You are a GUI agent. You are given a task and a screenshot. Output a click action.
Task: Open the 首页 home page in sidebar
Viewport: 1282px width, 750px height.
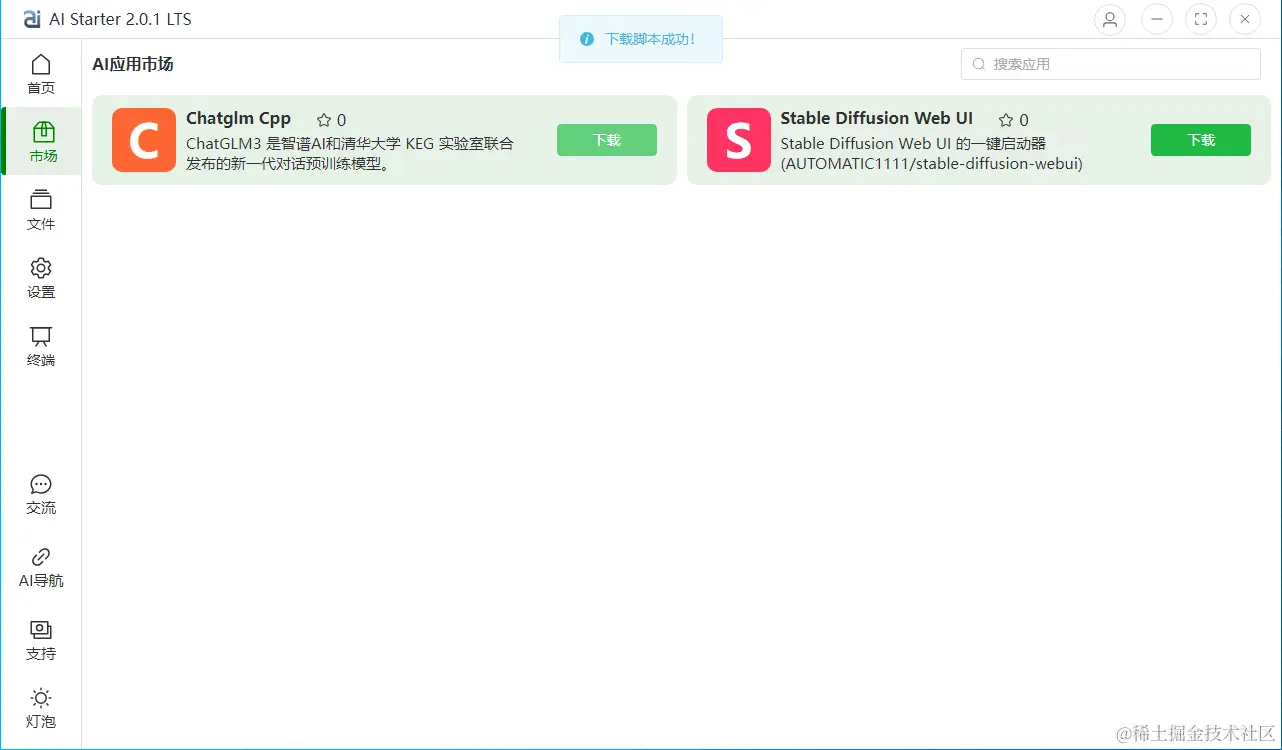tap(41, 74)
